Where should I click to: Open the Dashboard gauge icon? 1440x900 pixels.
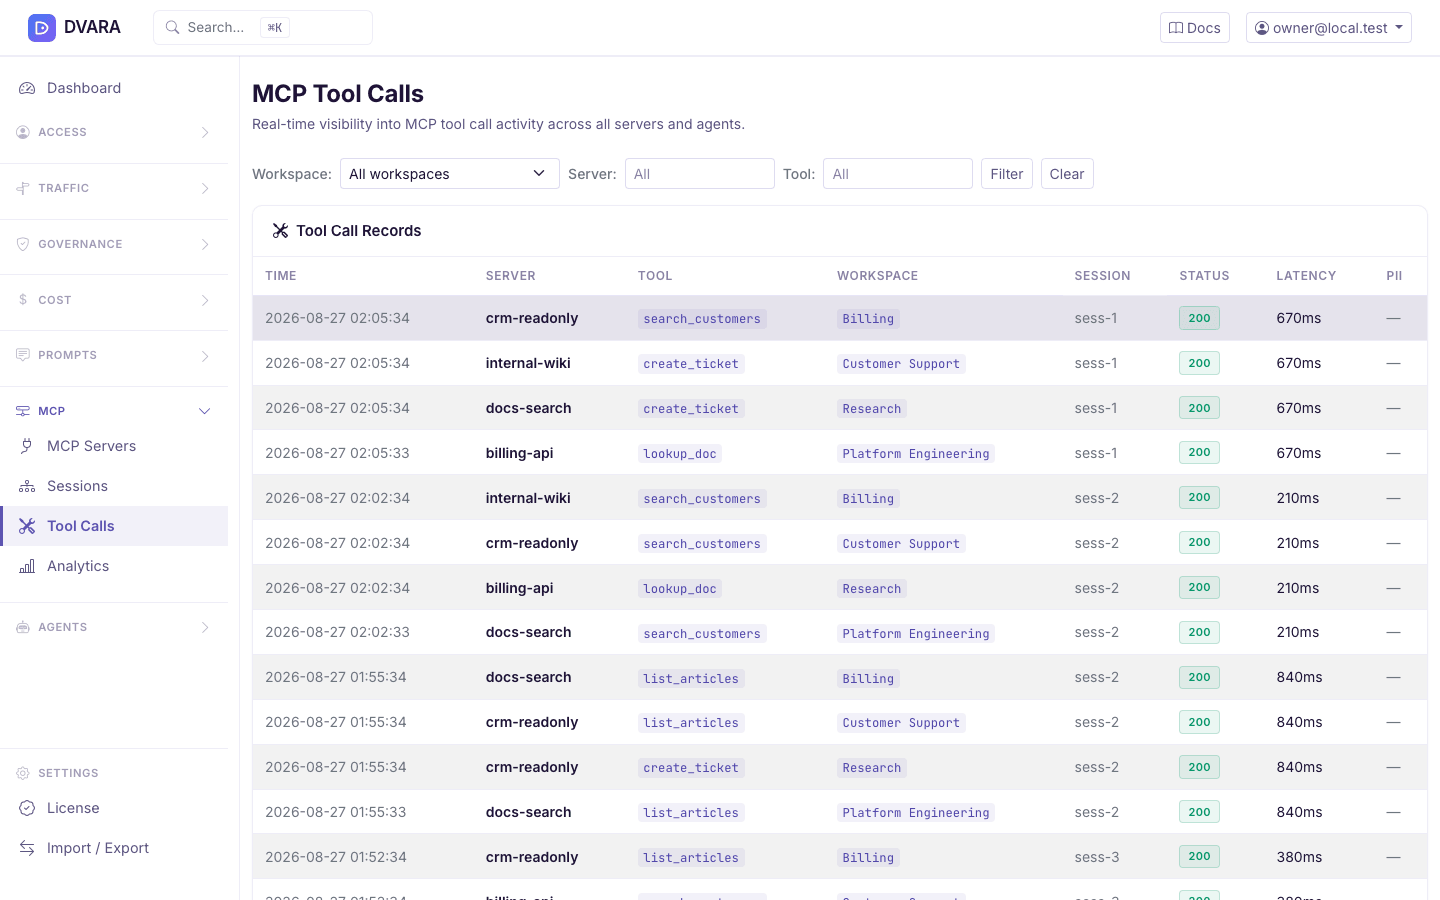(27, 88)
